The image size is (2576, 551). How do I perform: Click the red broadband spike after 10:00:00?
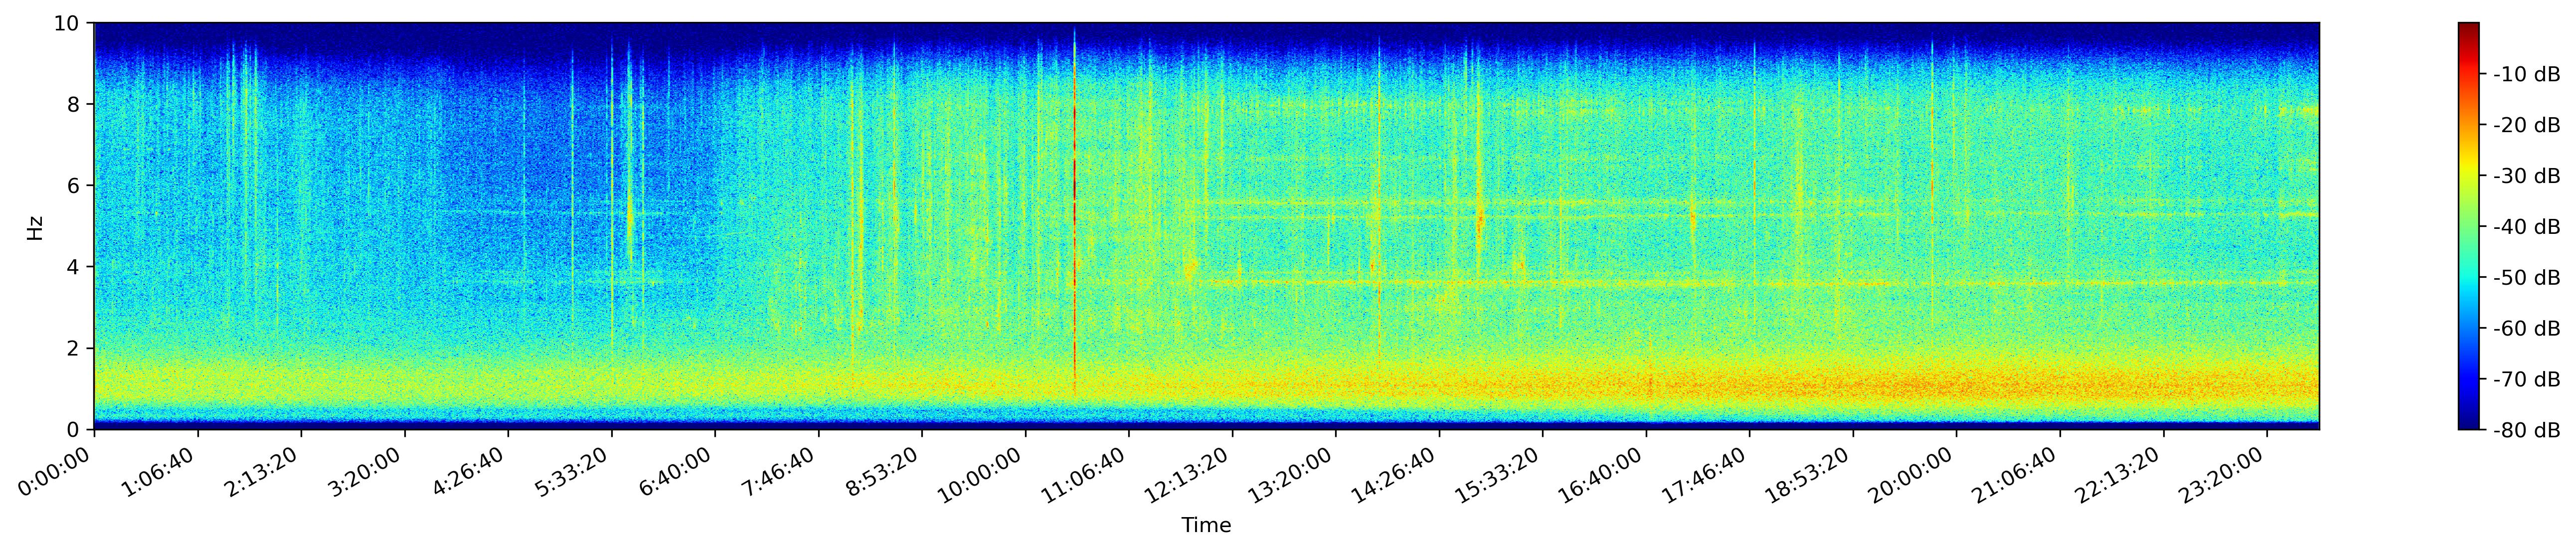pos(1074,215)
